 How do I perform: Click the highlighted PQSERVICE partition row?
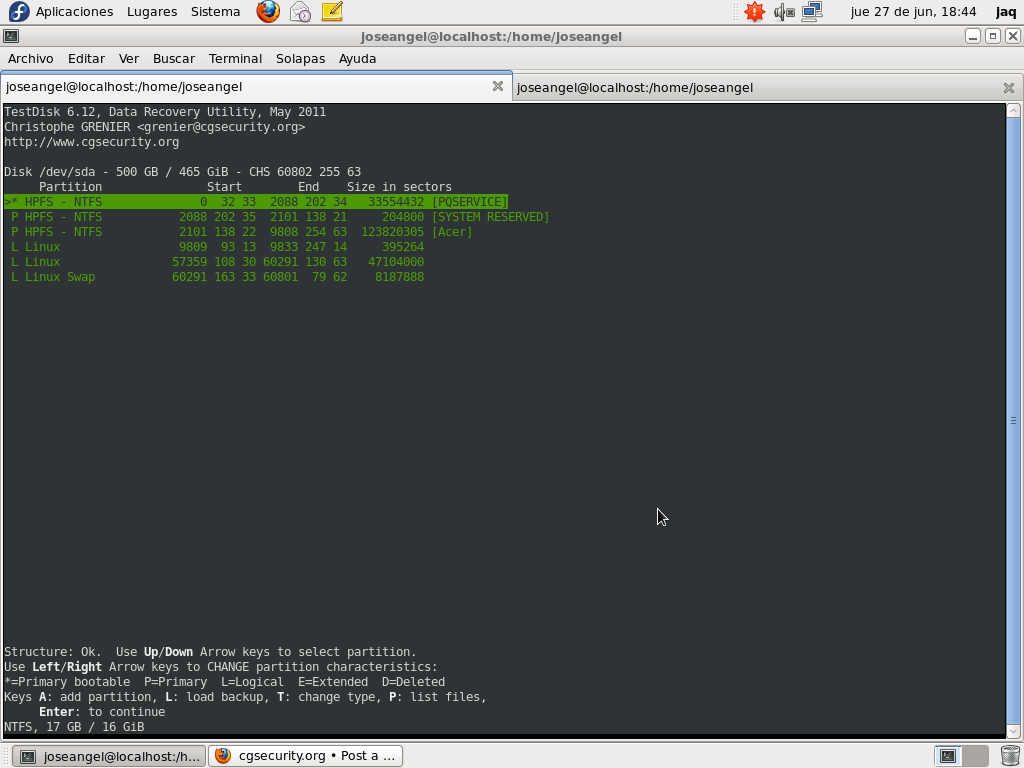[x=256, y=202]
